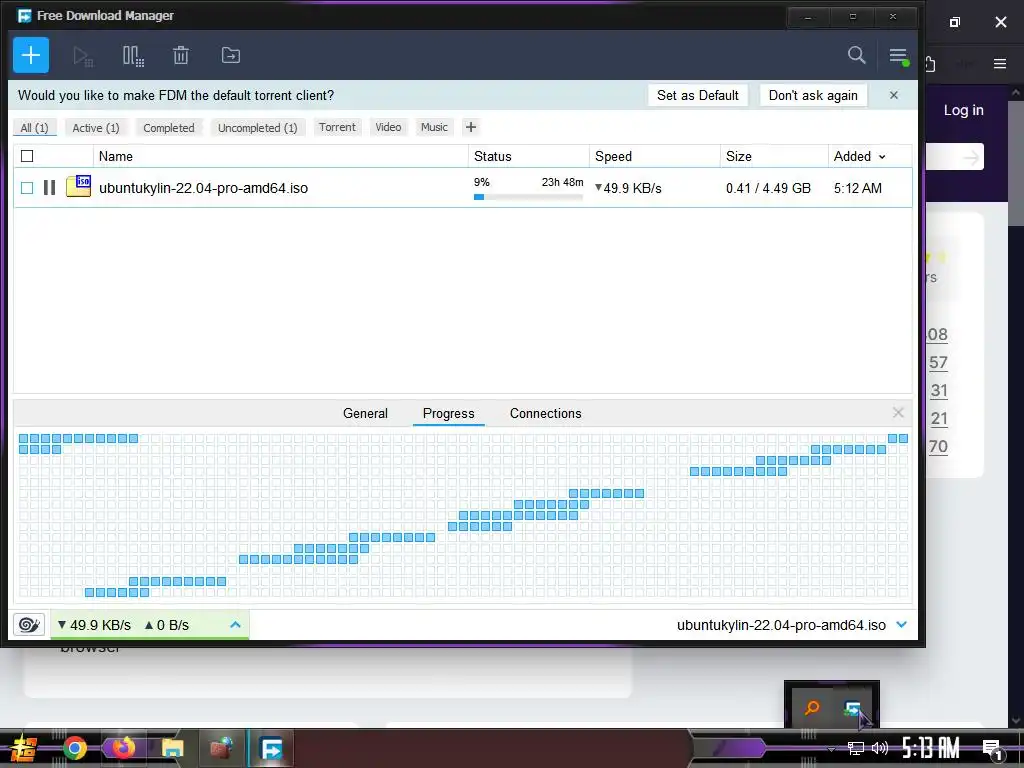This screenshot has width=1024, height=768.
Task: Click Don't ask again button
Action: tap(813, 95)
